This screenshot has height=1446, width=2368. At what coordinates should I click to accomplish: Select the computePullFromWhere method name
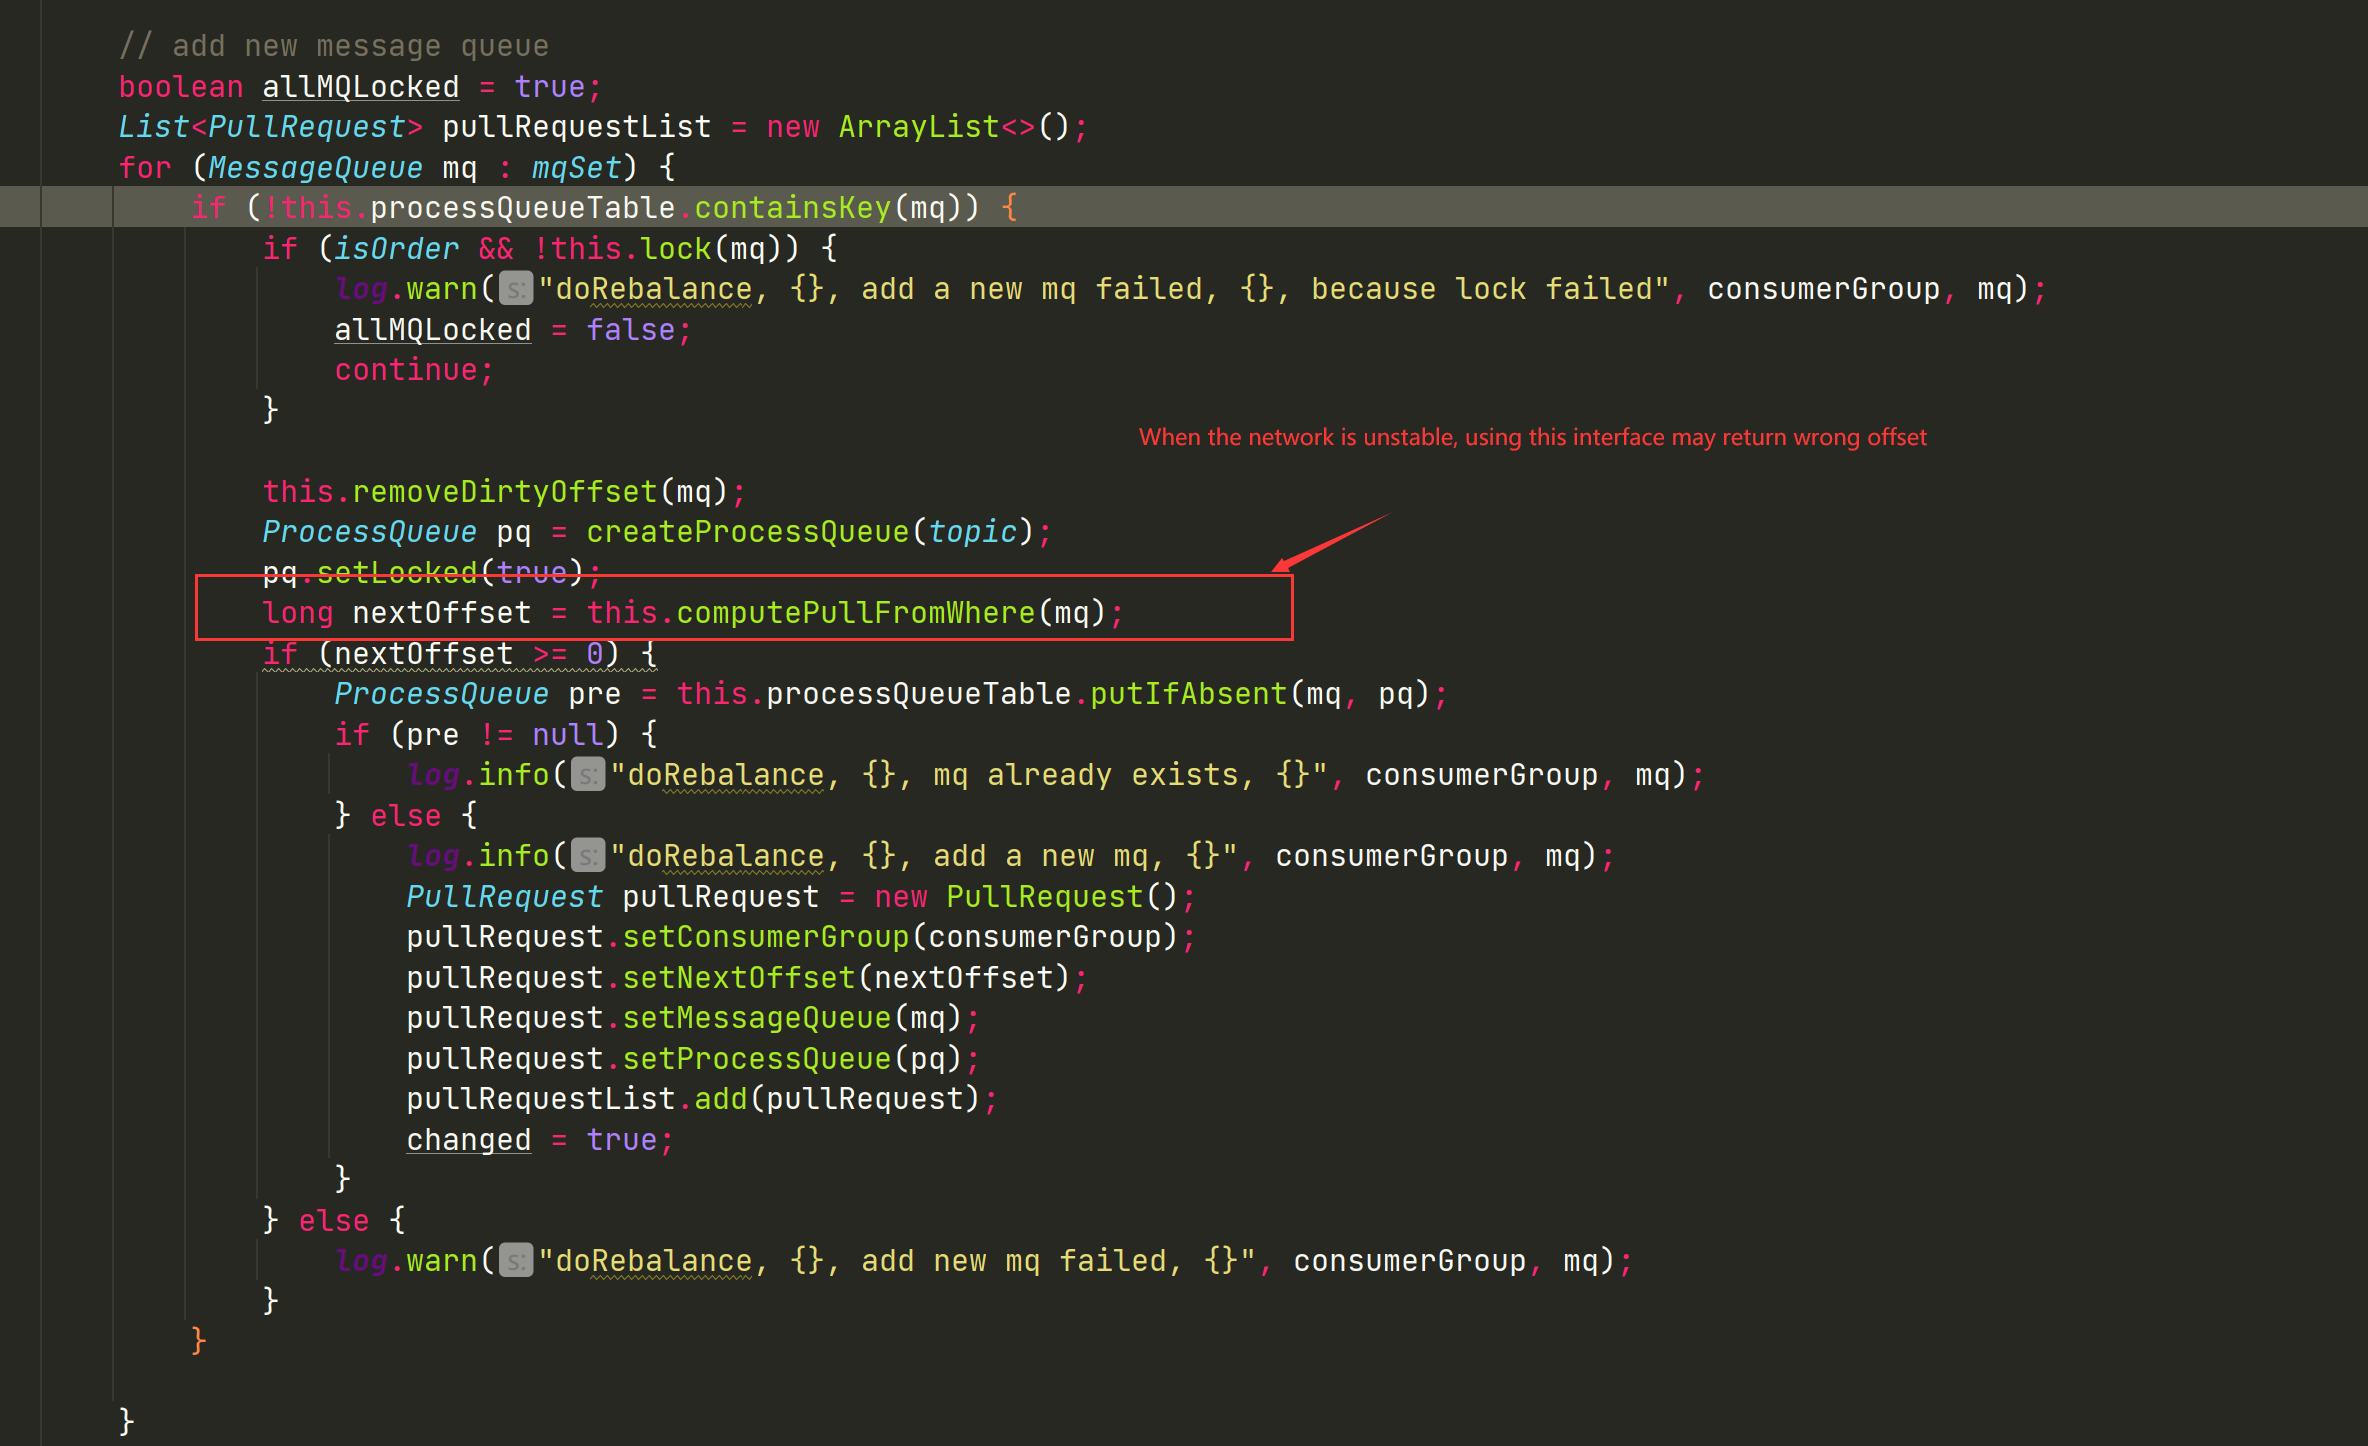(855, 612)
